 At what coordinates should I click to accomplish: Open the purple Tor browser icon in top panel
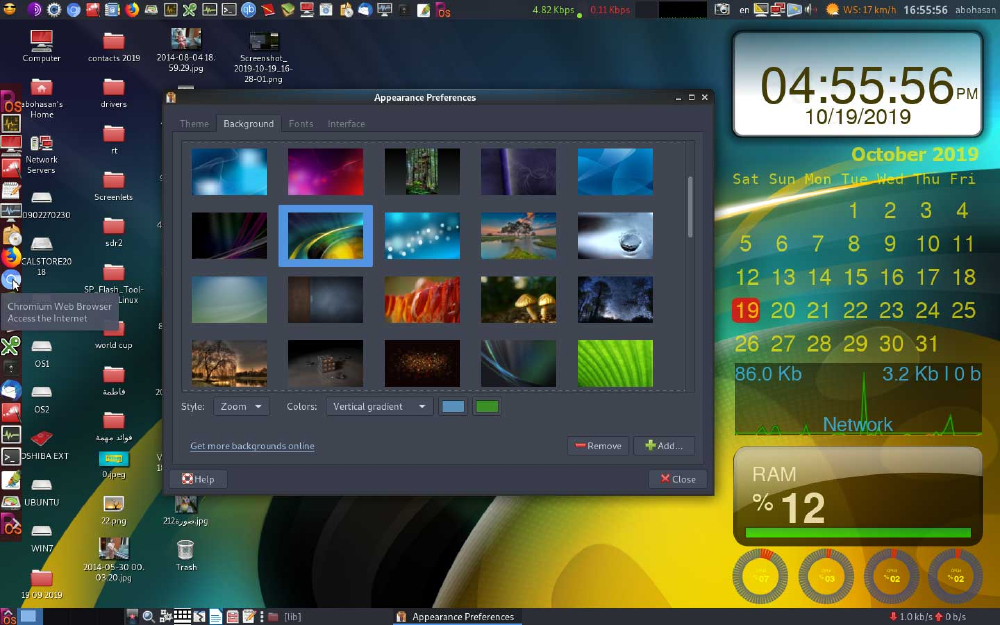(35, 10)
